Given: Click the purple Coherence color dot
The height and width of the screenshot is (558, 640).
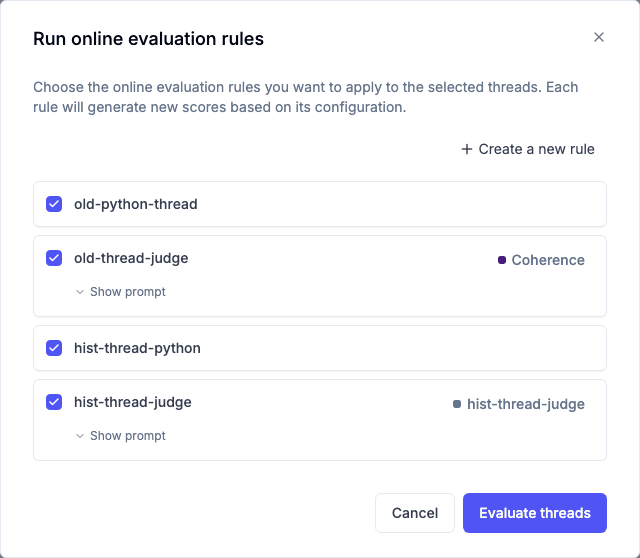Looking at the screenshot, I should (502, 260).
